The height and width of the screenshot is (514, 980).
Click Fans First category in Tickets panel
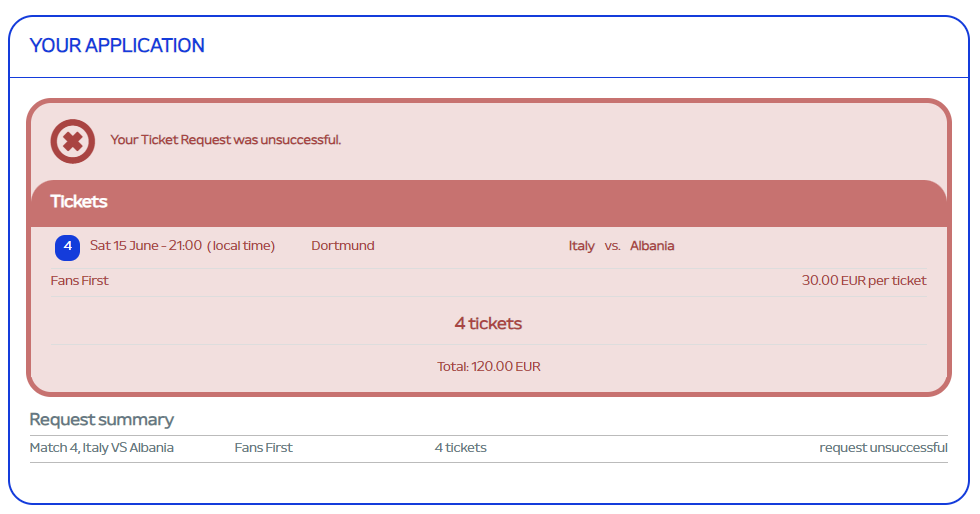tap(80, 281)
